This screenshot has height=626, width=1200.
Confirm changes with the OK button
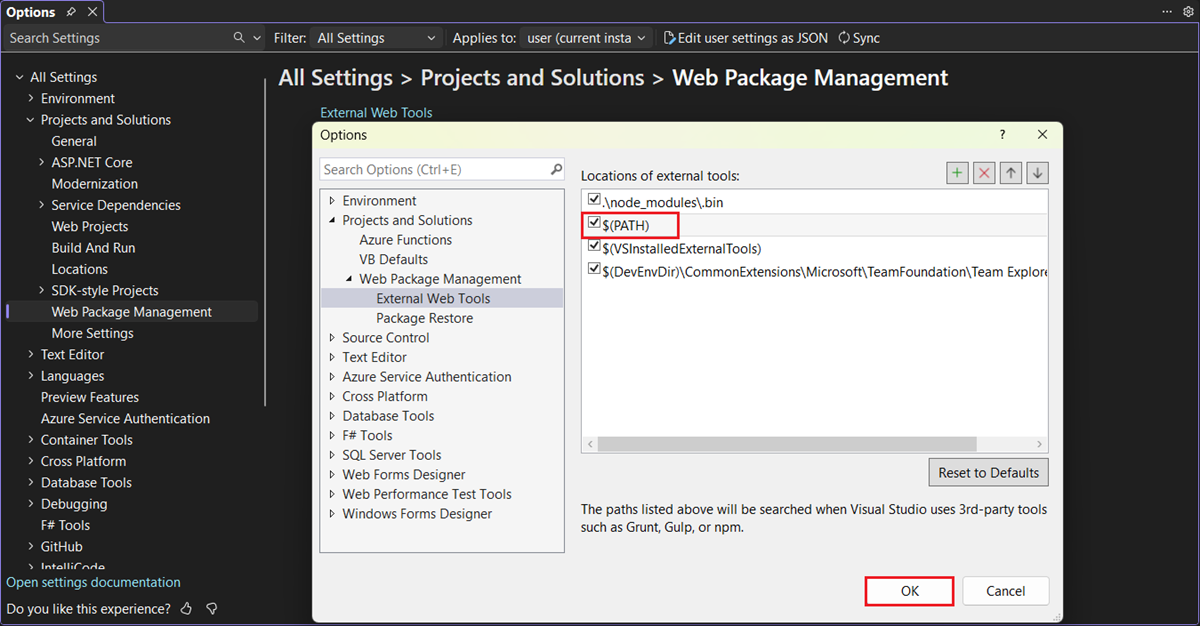908,591
